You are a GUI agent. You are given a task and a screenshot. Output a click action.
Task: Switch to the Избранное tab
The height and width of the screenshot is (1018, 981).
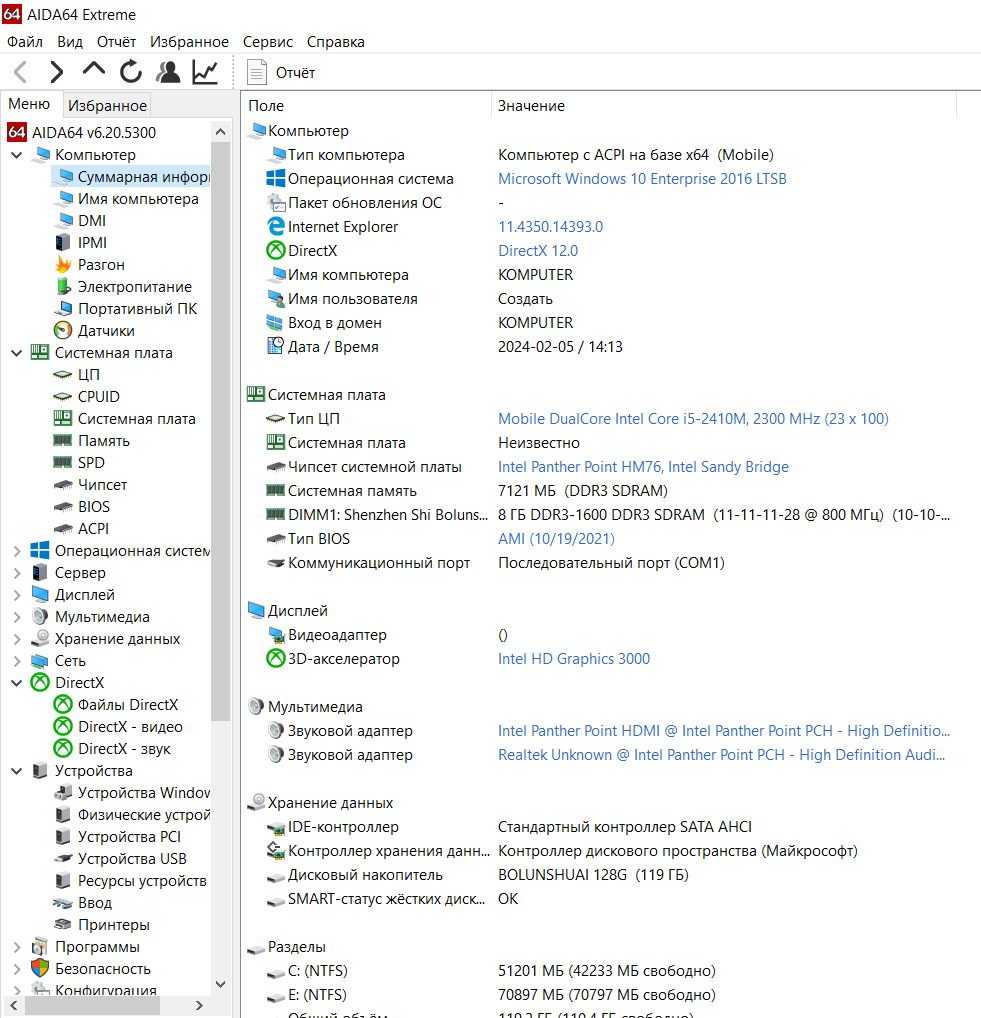[x=108, y=105]
